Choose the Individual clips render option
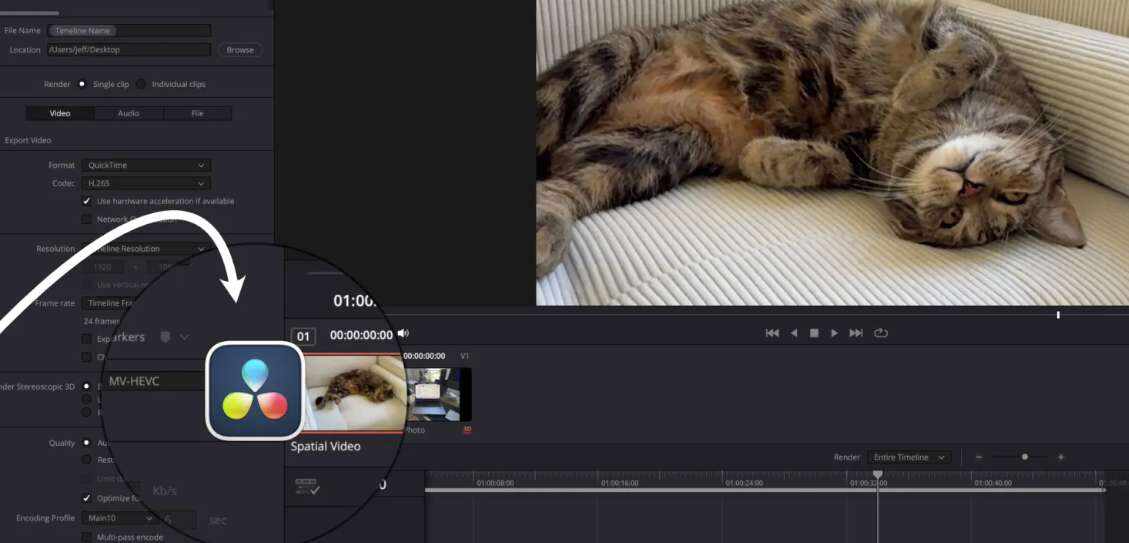This screenshot has width=1129, height=543. pyautogui.click(x=141, y=84)
